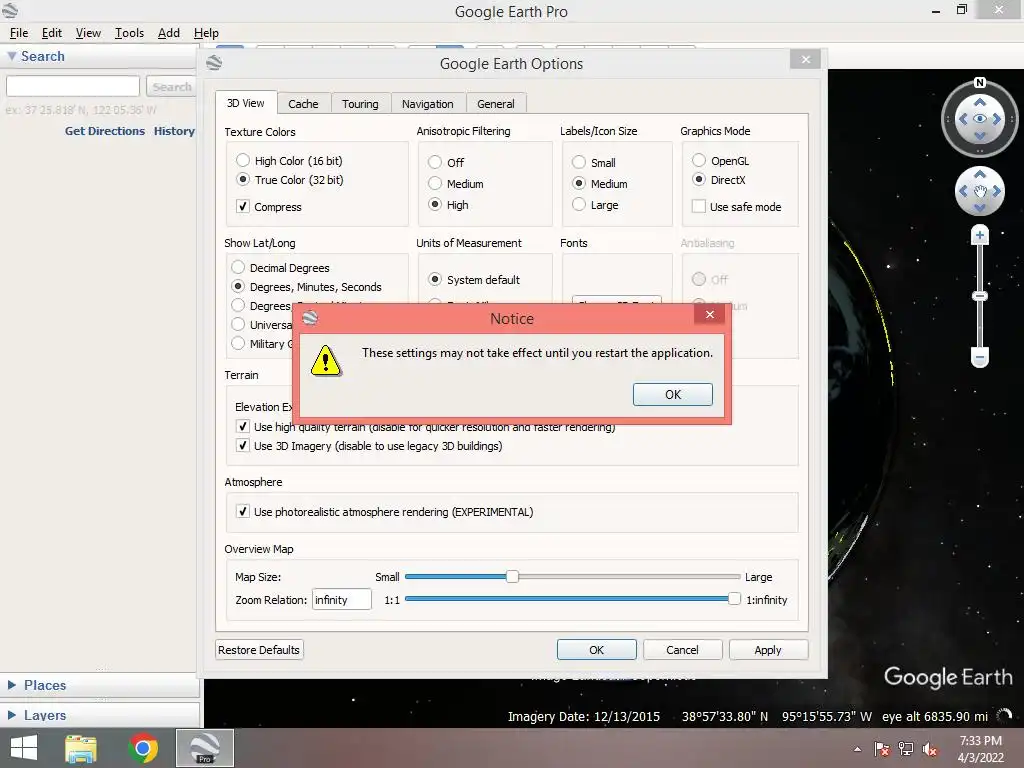This screenshot has width=1024, height=768.
Task: Click Get Directions link
Action: (x=104, y=131)
